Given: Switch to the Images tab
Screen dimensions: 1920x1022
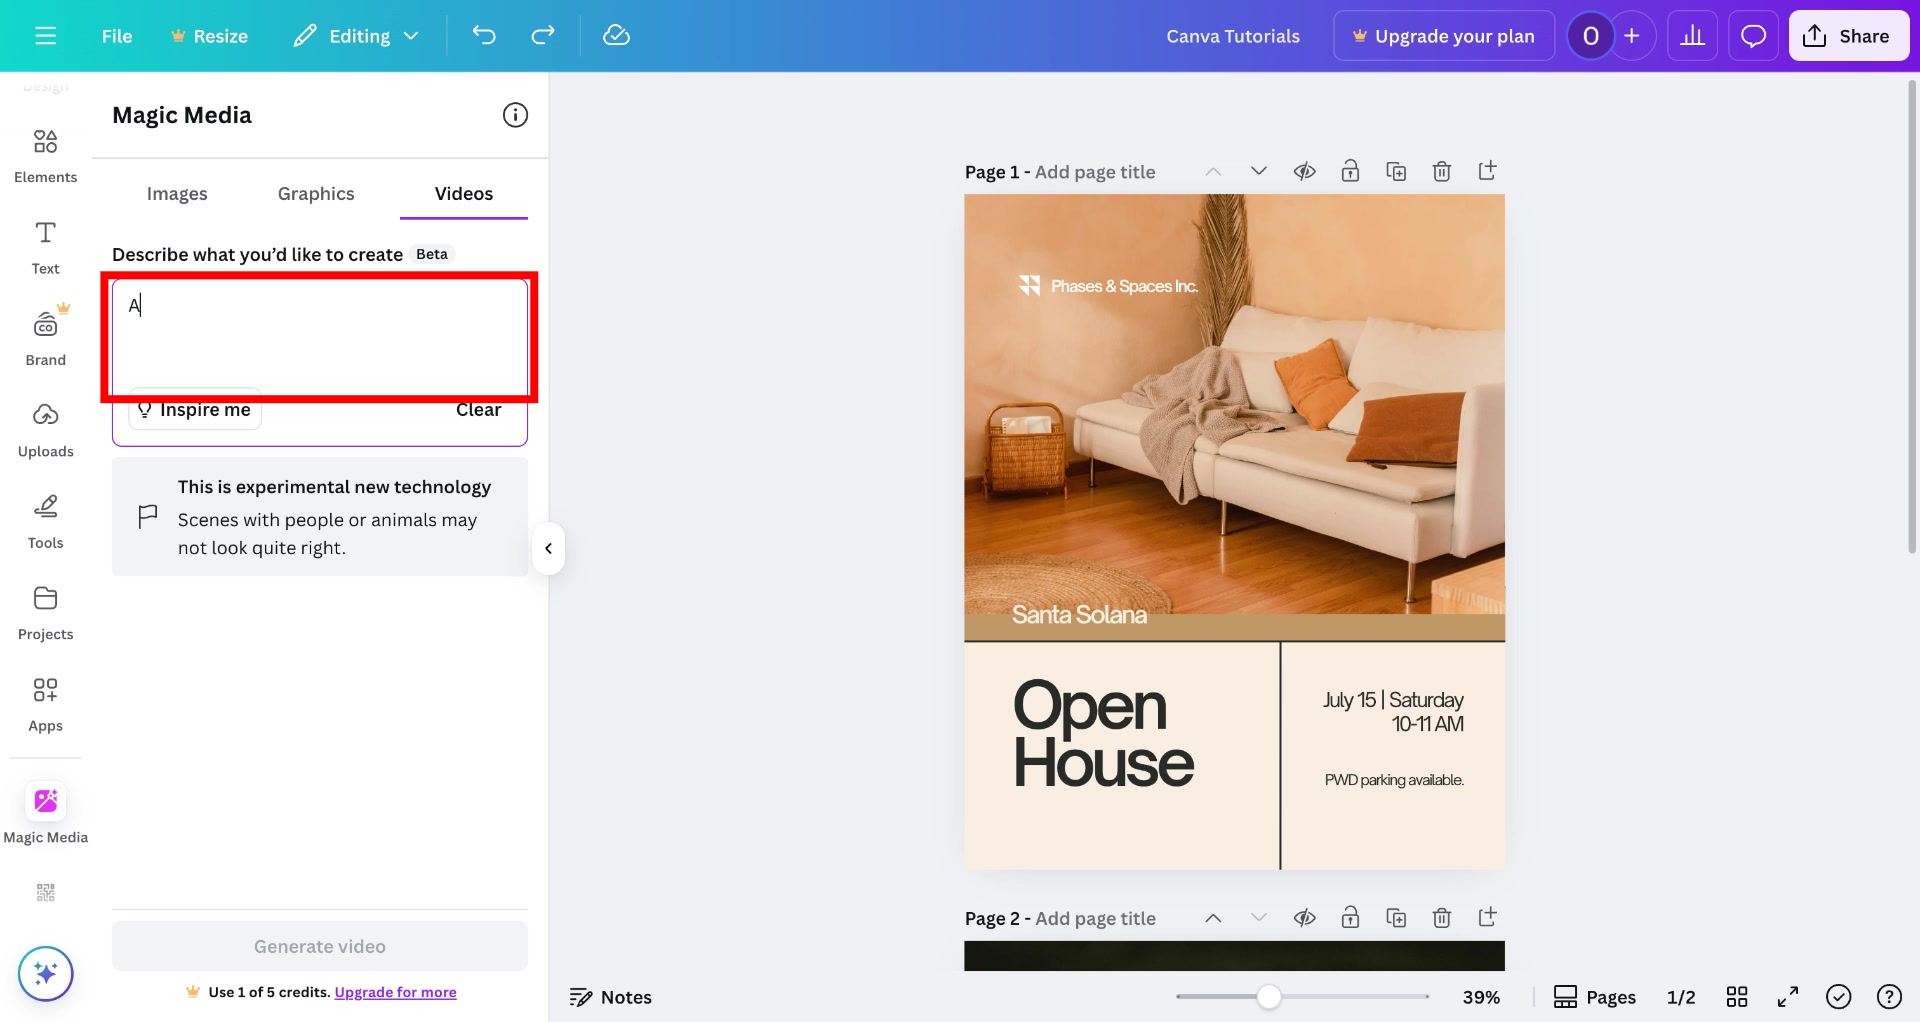Looking at the screenshot, I should pos(177,193).
